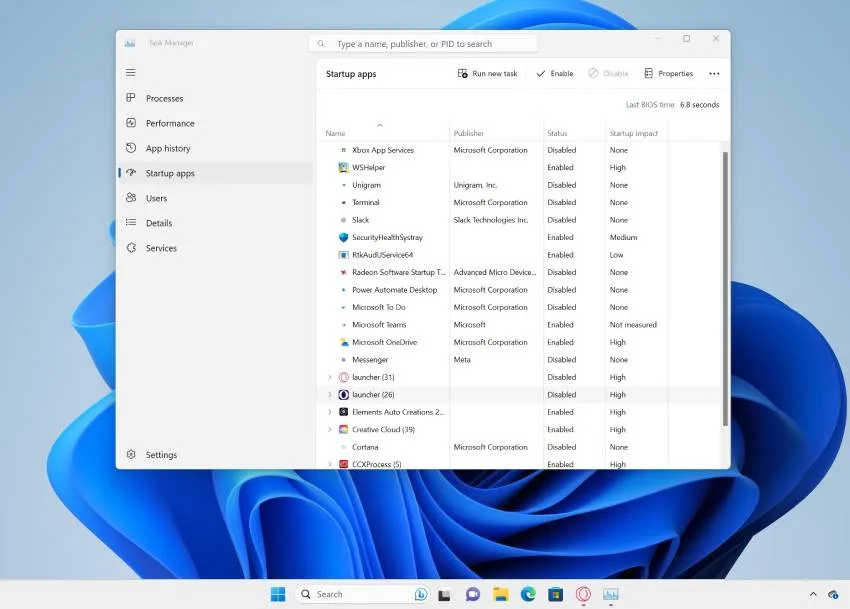850x609 pixels.
Task: Sort by Startup impact column header
Action: [636, 133]
